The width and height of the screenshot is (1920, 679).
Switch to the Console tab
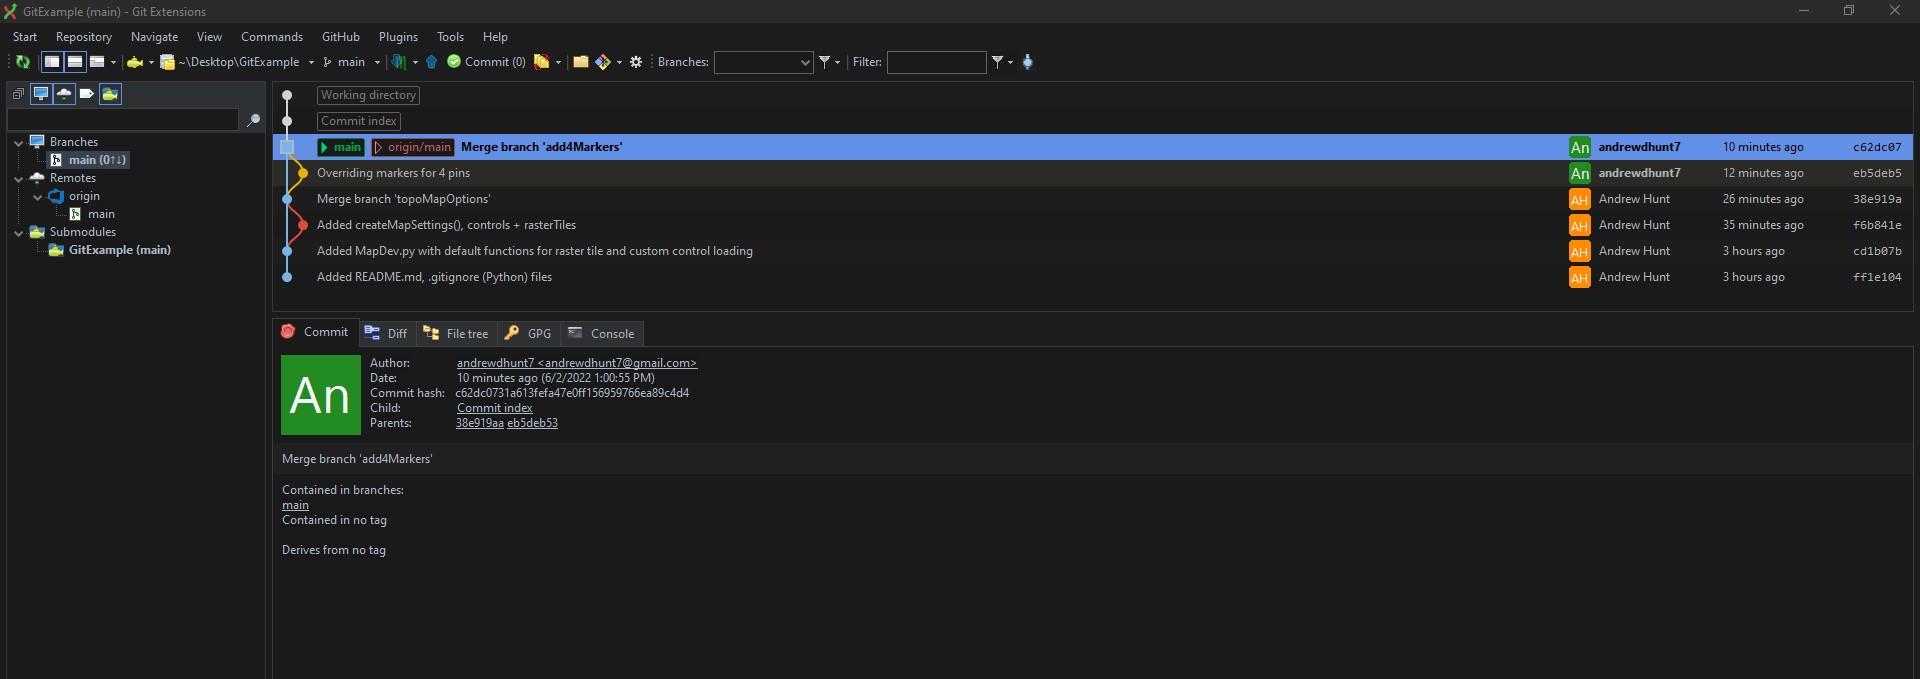[601, 334]
